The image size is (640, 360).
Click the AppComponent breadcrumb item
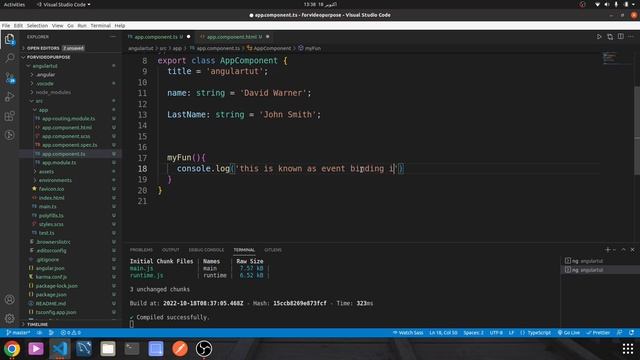click(269, 48)
